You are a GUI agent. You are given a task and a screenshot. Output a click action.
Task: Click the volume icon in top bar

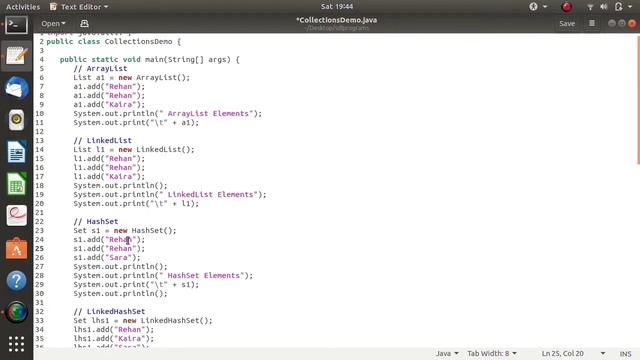[604, 7]
